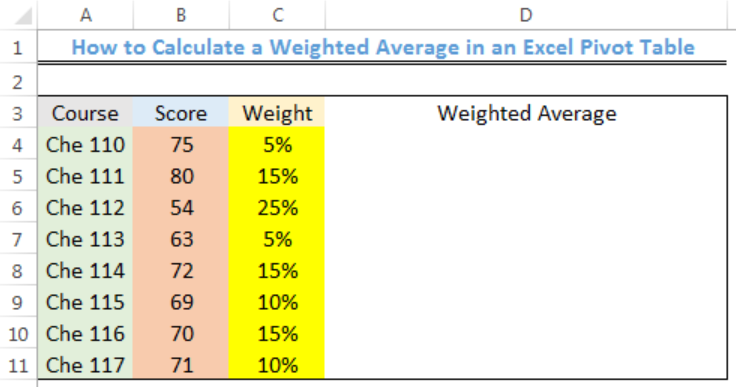Select the Che 117 cell
Viewport: 736px width, 387px height.
85,364
